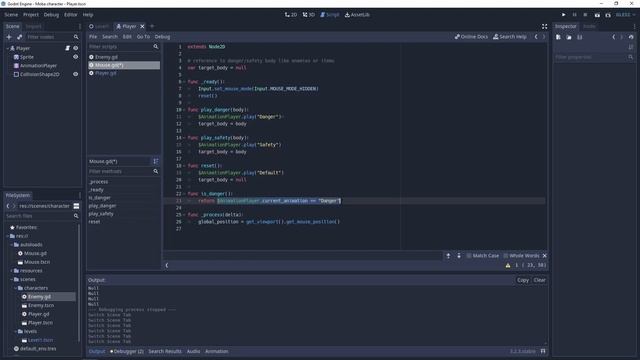
Task: Go to the previous edited script location
Action: tap(536, 37)
